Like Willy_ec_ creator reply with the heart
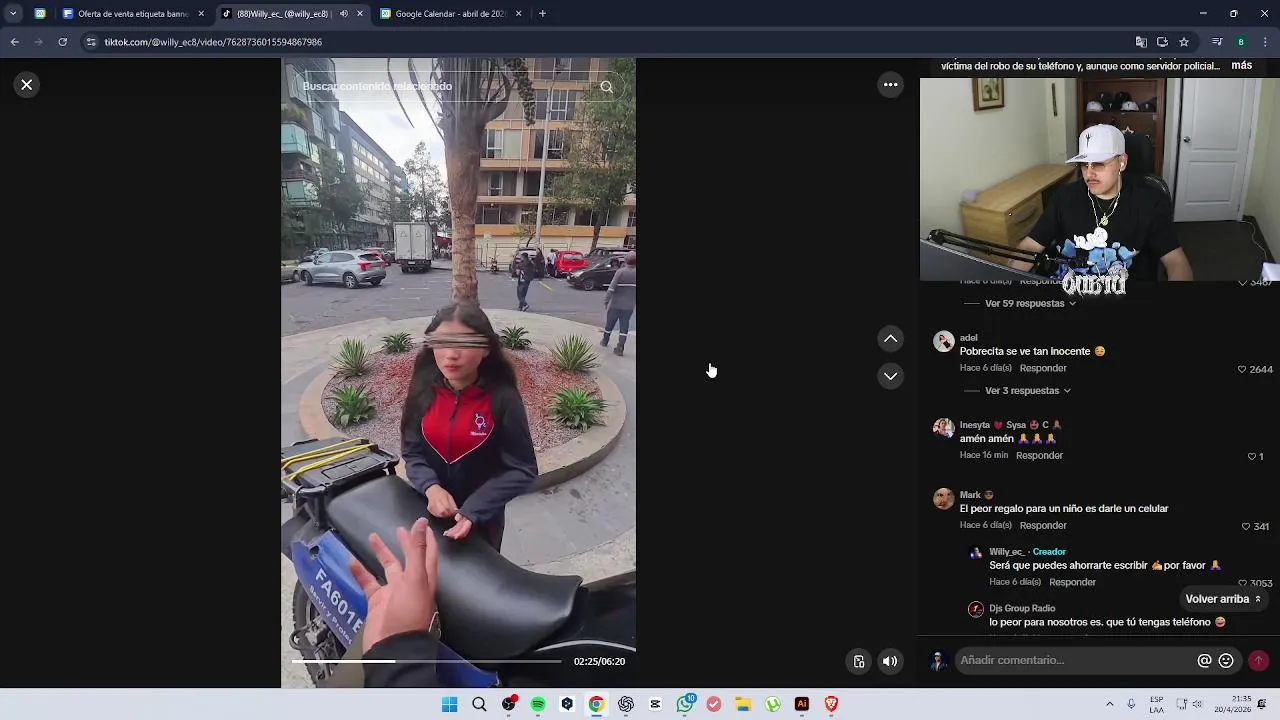1280x720 pixels. click(1242, 583)
